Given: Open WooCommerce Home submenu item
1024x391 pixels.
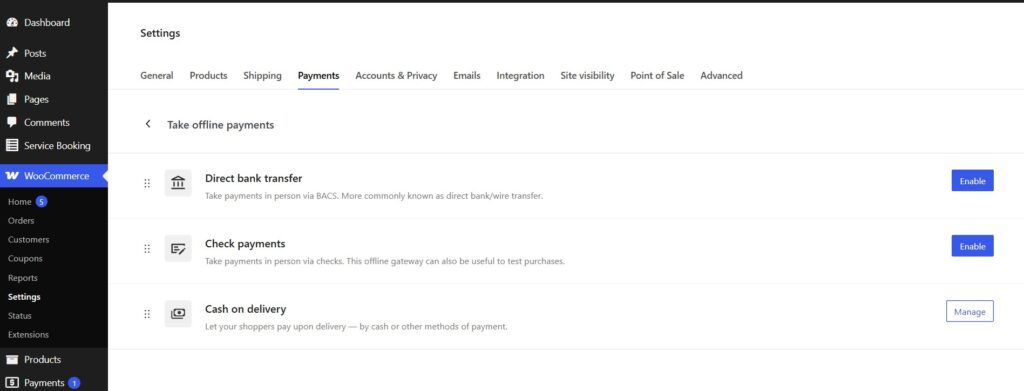Looking at the screenshot, I should click(20, 202).
